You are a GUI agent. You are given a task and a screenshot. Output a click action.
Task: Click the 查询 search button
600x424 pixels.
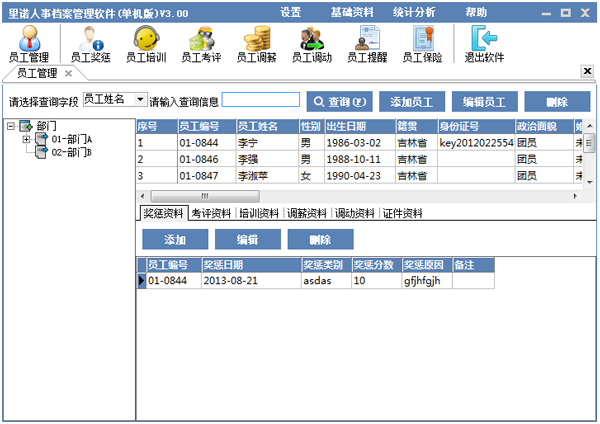coord(340,101)
